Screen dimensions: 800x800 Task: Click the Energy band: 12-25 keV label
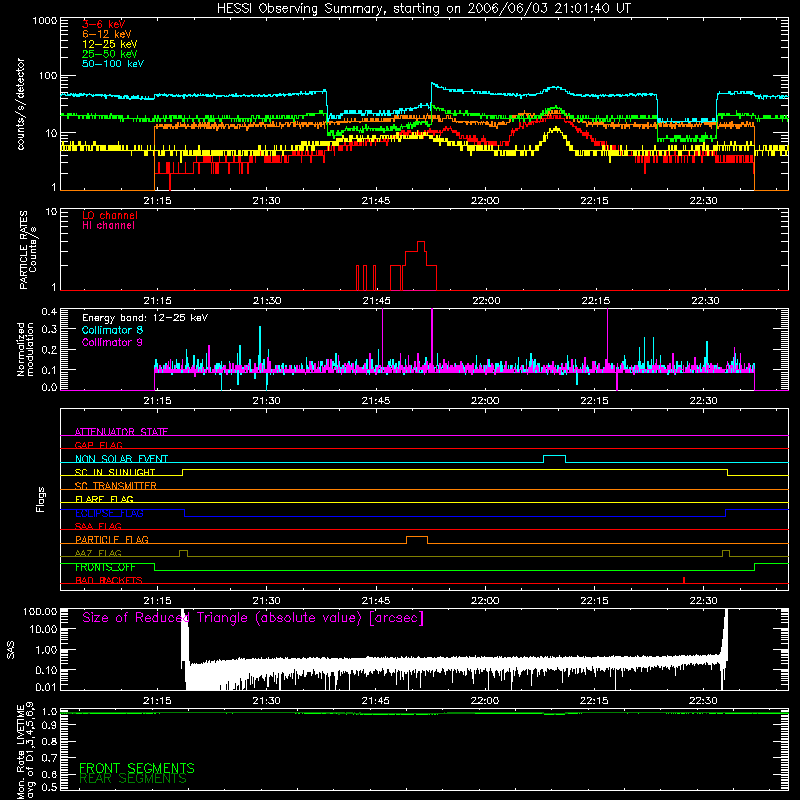point(145,318)
